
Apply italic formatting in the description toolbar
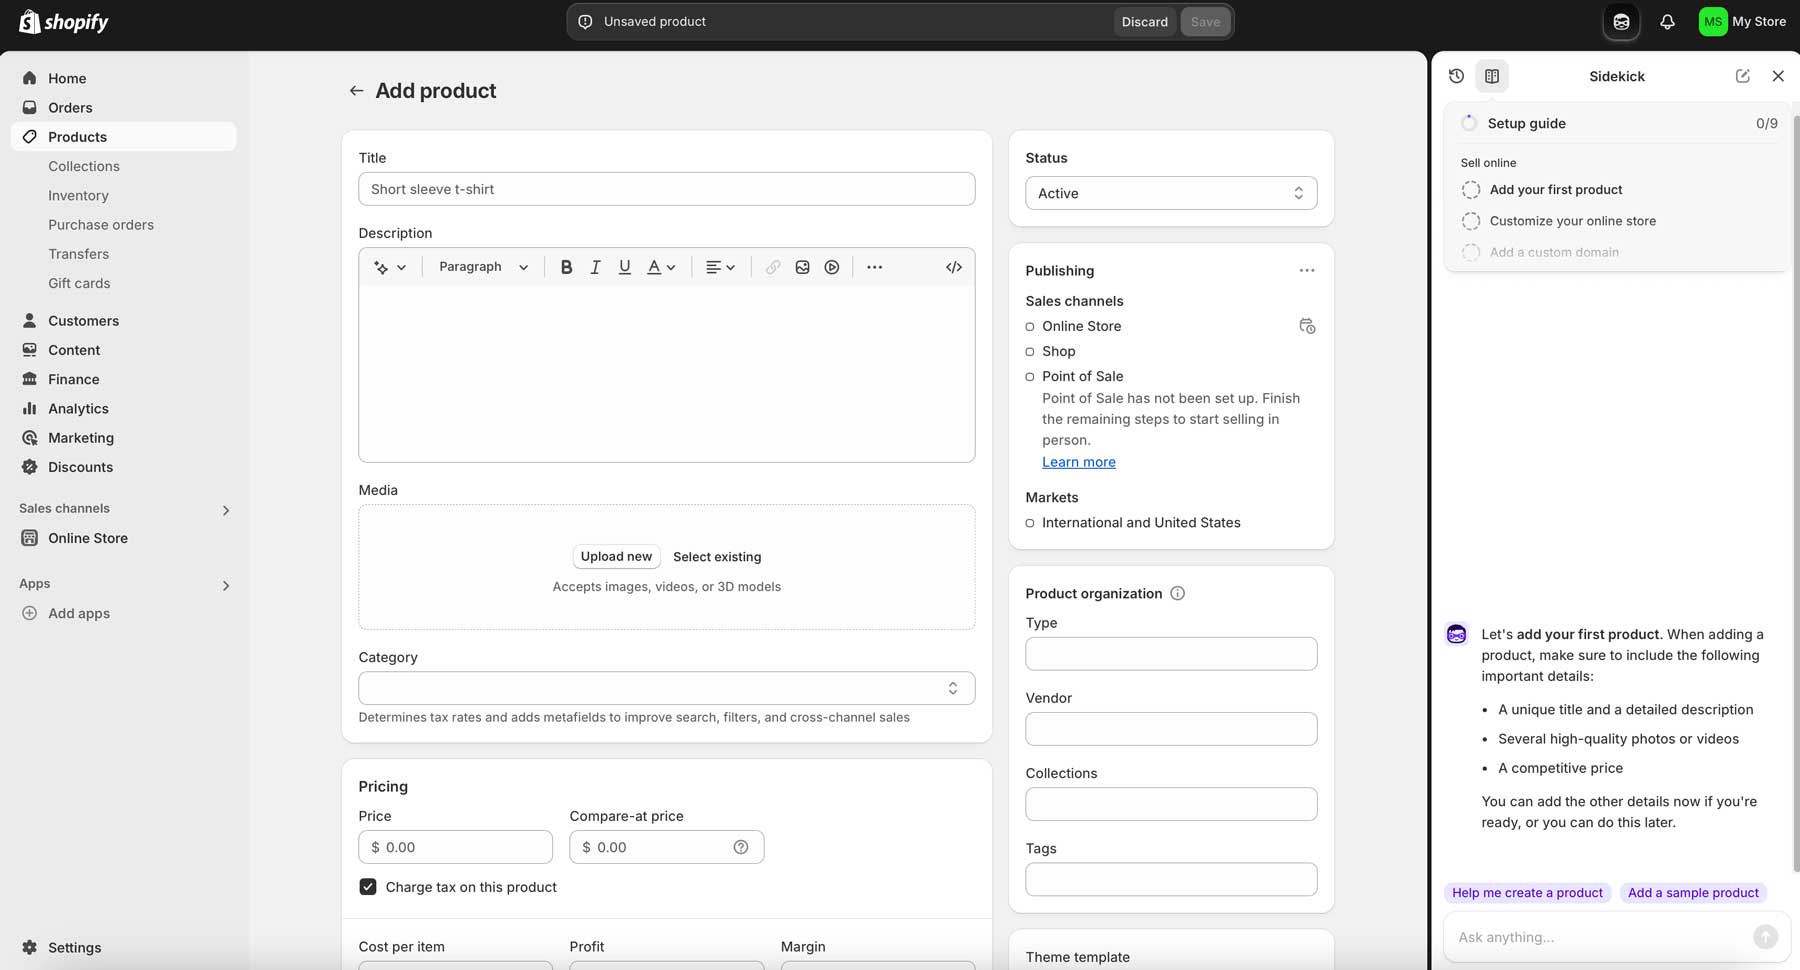(x=595, y=266)
